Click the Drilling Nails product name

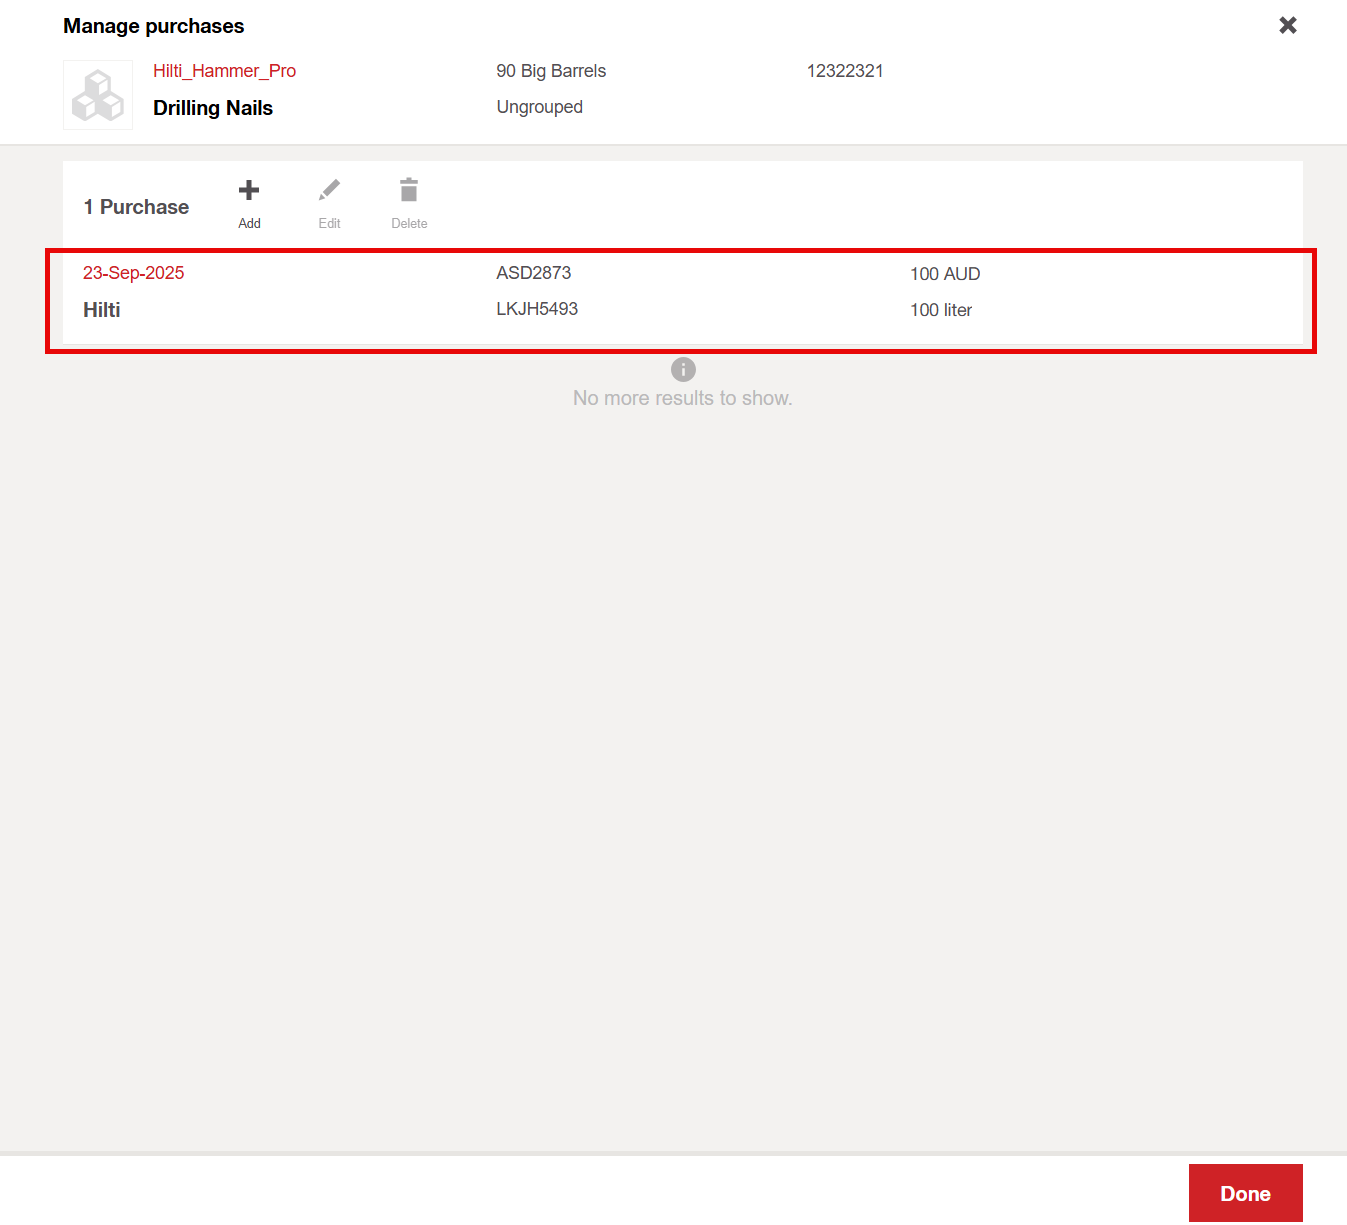tap(213, 108)
